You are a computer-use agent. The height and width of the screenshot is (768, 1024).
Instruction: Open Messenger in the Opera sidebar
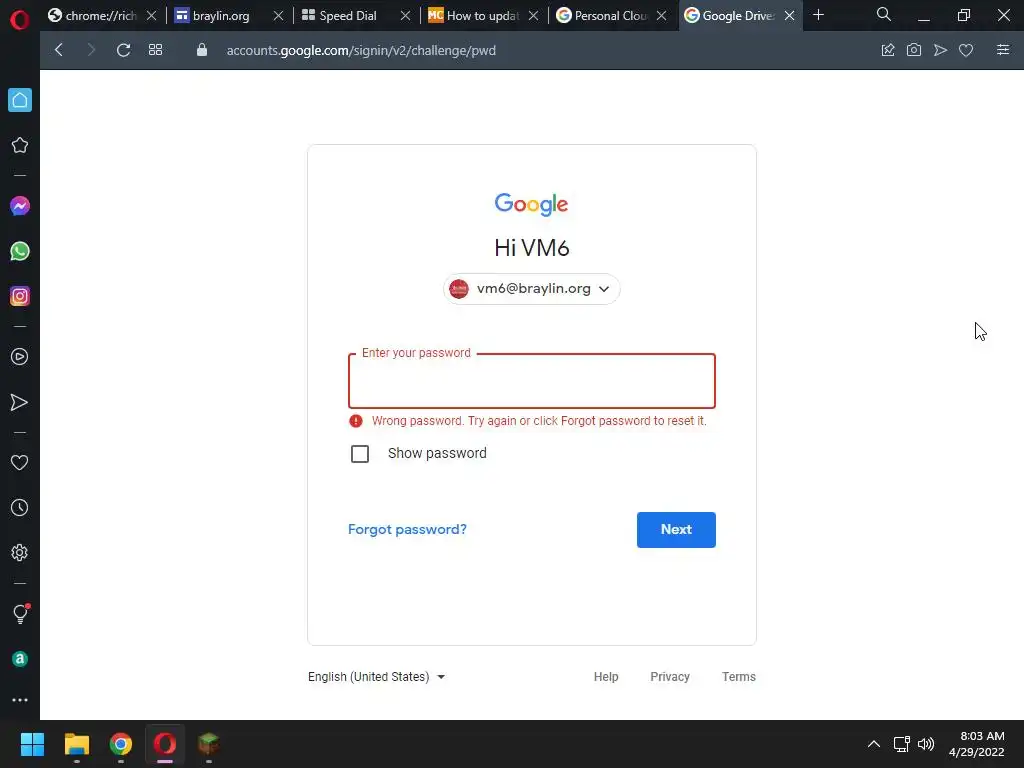(x=20, y=206)
